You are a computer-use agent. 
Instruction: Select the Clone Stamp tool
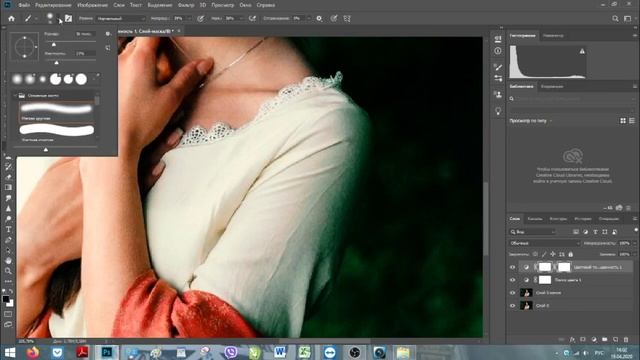pyautogui.click(x=8, y=157)
